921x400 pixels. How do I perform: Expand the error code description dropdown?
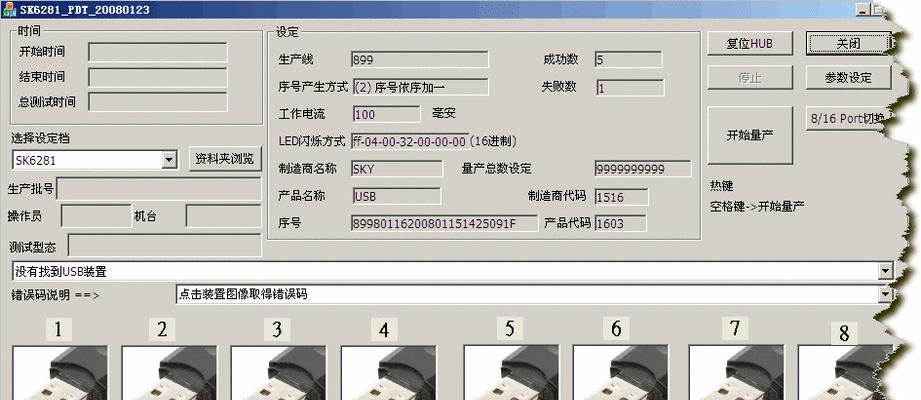click(885, 294)
